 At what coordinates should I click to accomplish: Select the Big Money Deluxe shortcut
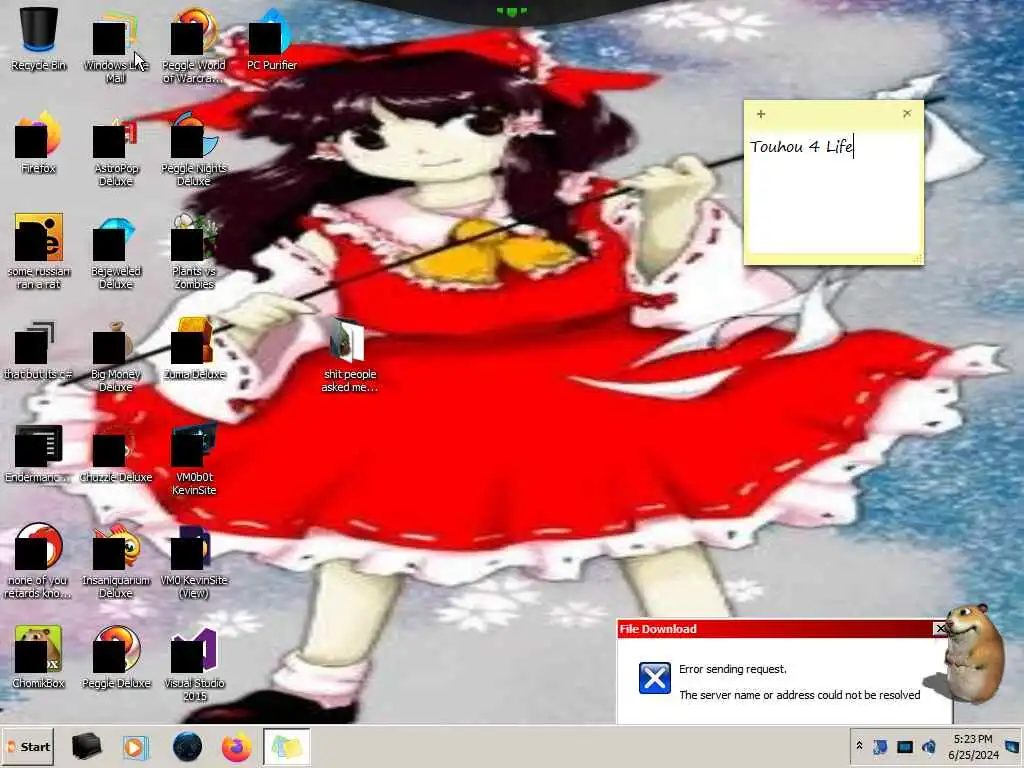click(x=116, y=356)
